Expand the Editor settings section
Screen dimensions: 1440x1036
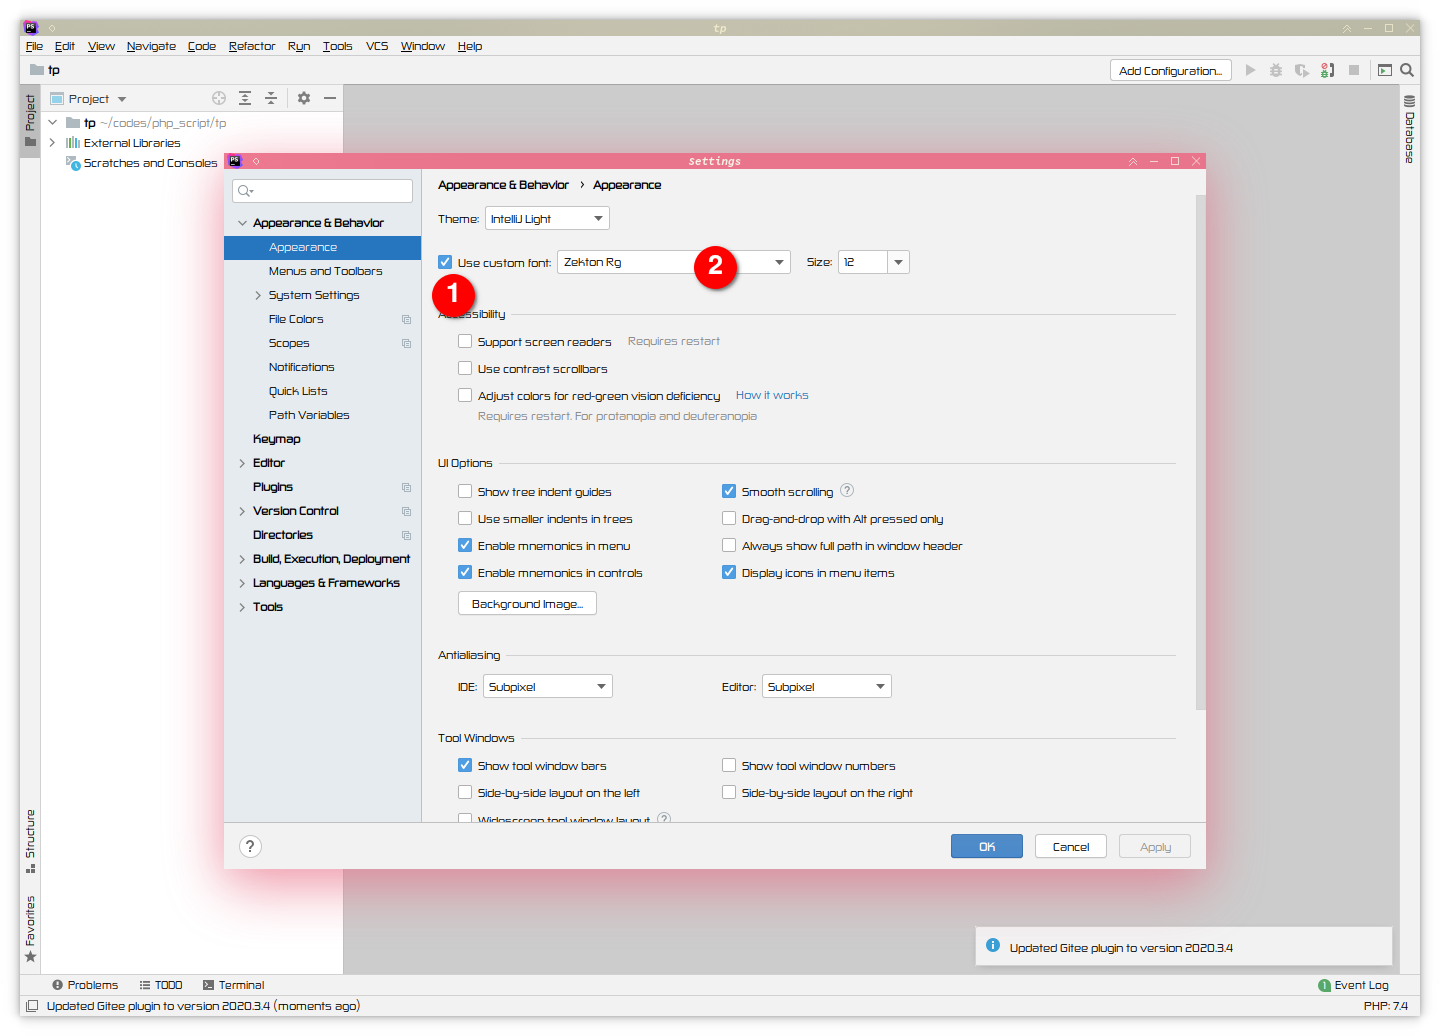(x=242, y=463)
